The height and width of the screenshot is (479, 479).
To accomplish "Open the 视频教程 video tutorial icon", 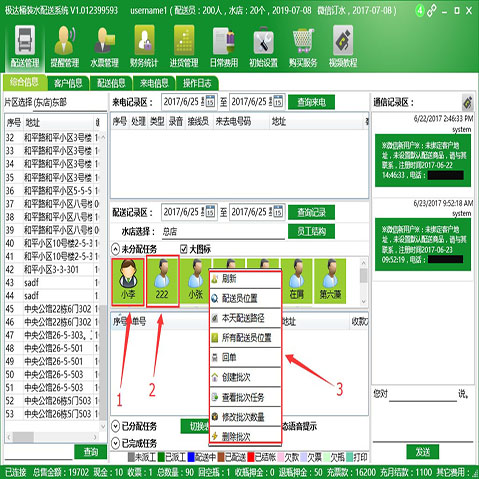I will click(343, 46).
